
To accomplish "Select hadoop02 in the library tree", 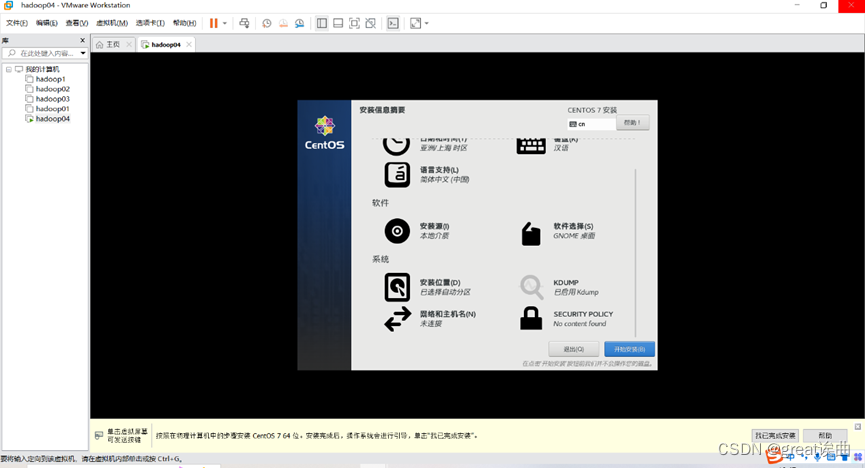I will coord(52,89).
